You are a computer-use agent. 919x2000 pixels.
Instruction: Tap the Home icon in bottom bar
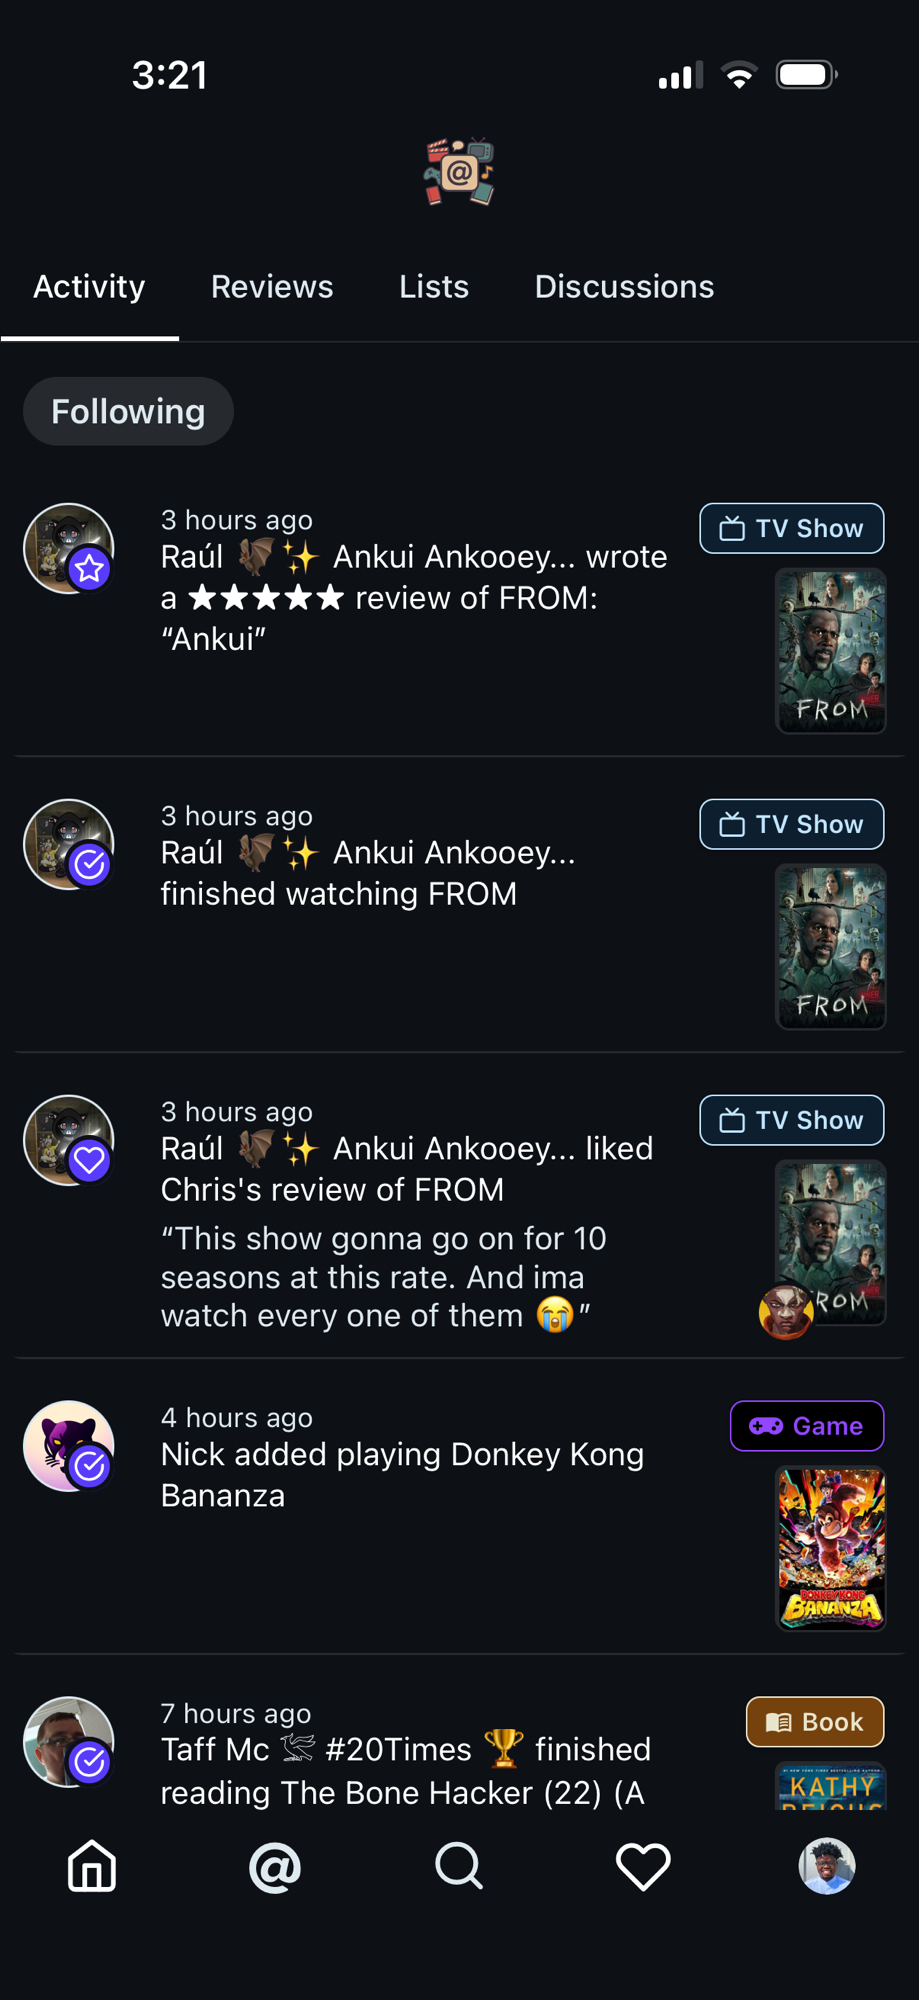coord(92,1866)
